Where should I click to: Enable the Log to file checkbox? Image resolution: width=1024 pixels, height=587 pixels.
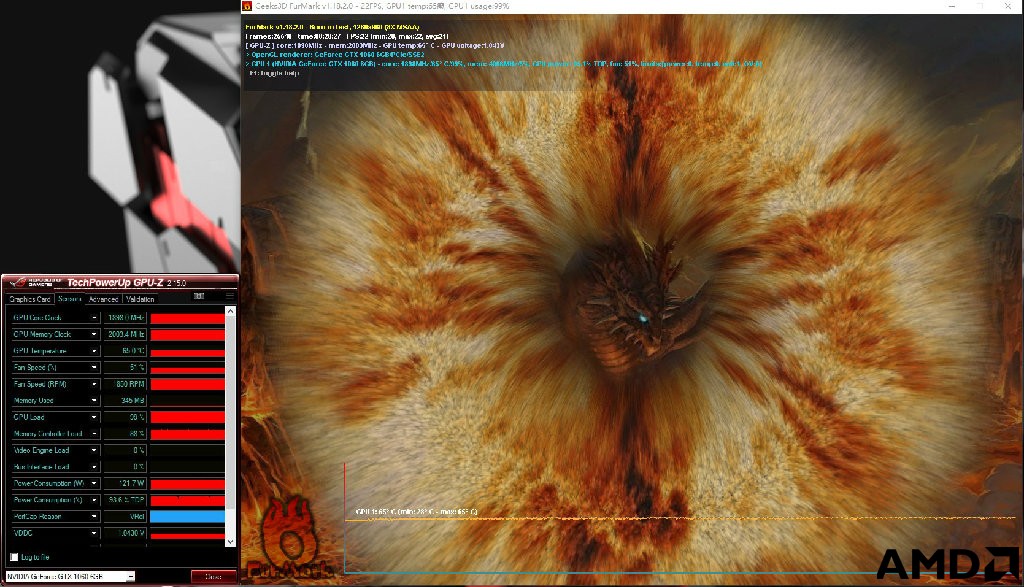(x=14, y=557)
